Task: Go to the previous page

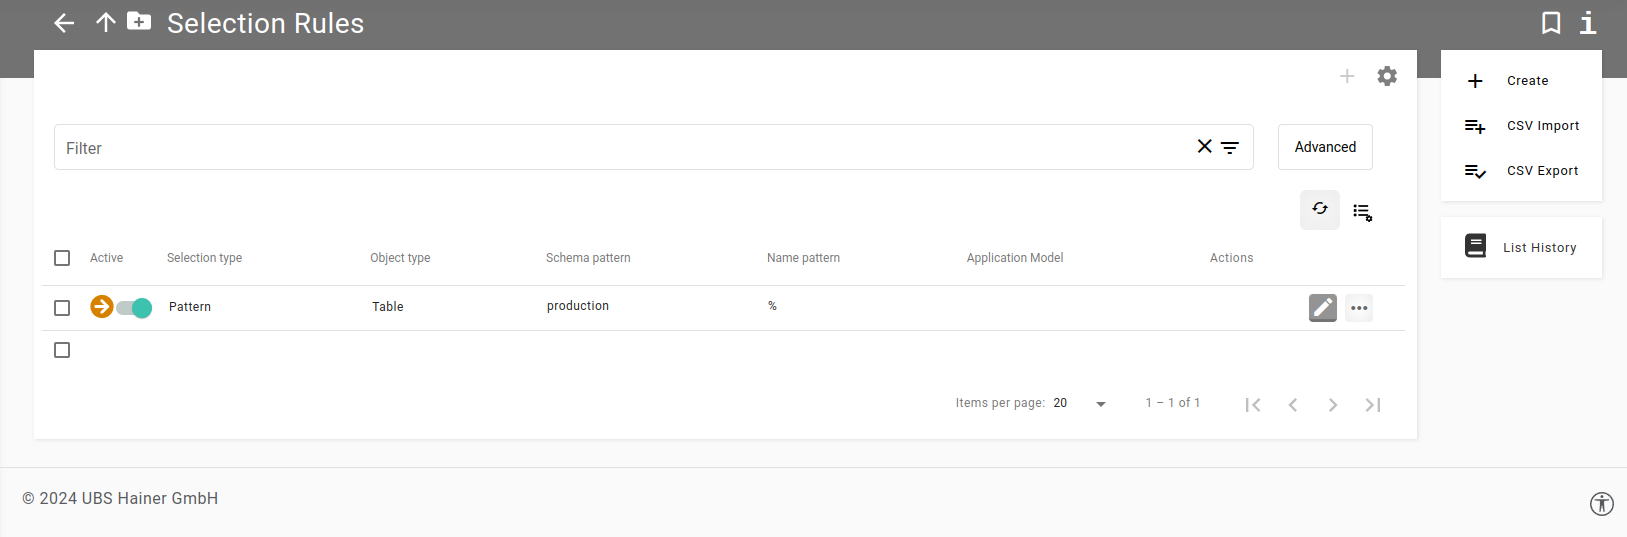Action: (1293, 405)
